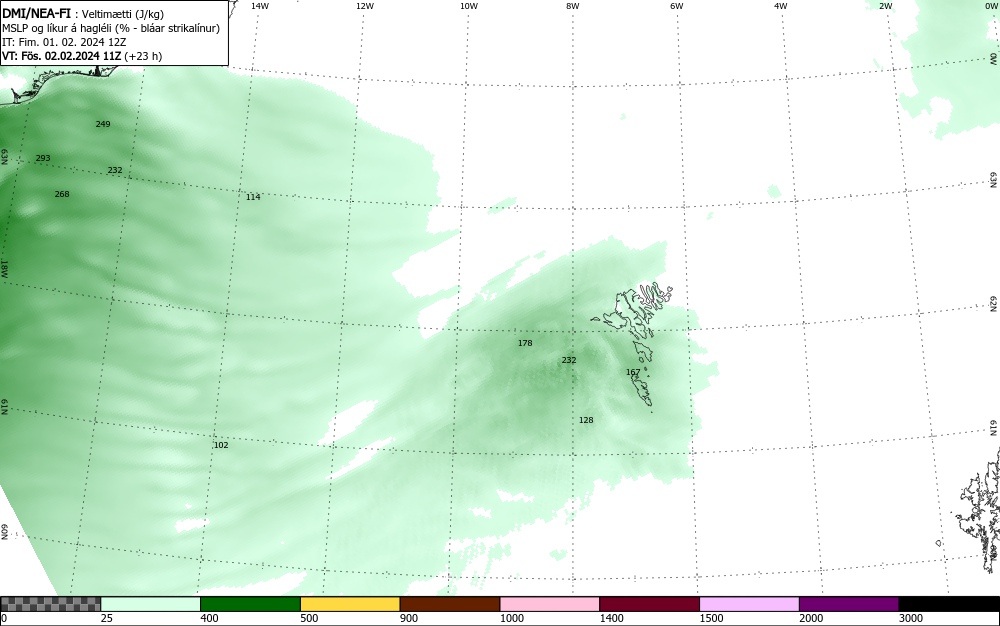Click the '8W' longitude label
This screenshot has width=1000, height=626.
[x=573, y=6]
